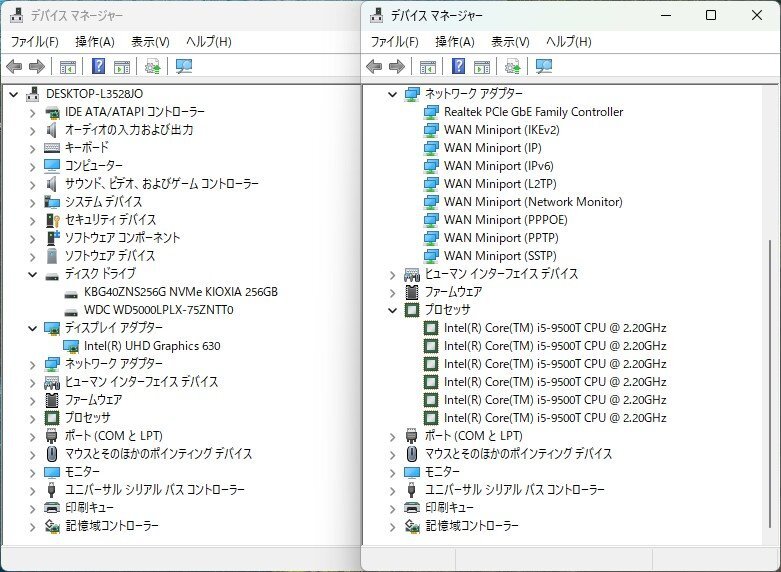Click show/hide console tree icon in left window
Screen dimensions: 781x572
click(68, 66)
